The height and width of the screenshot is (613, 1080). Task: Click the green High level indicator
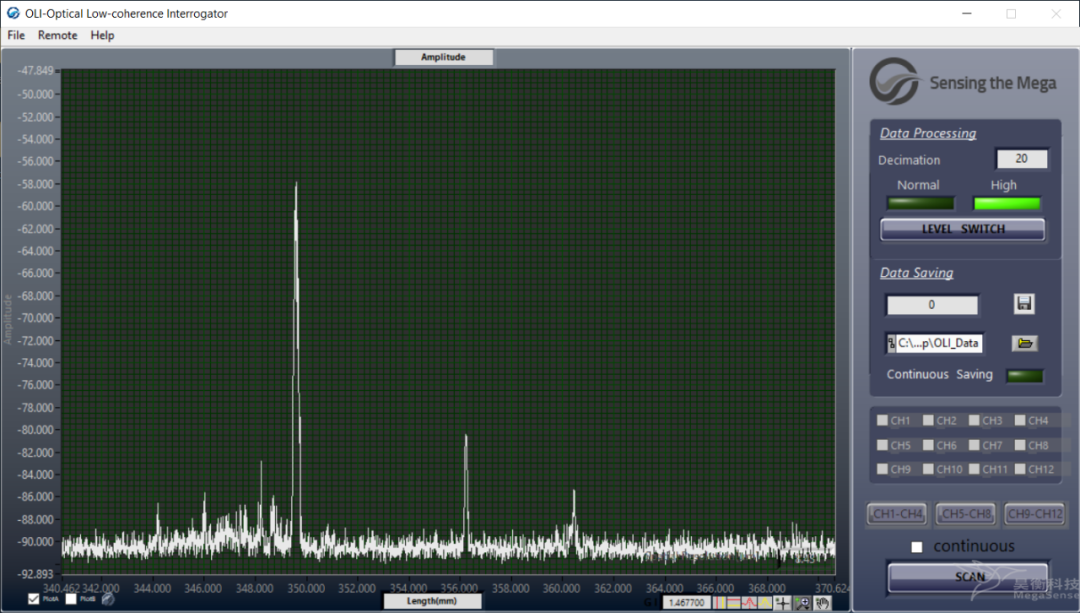[x=1006, y=204]
